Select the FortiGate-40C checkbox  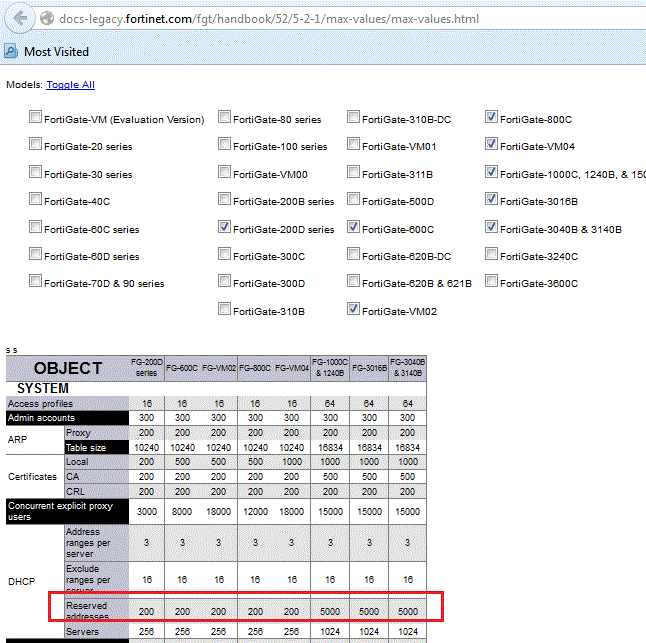pos(35,199)
